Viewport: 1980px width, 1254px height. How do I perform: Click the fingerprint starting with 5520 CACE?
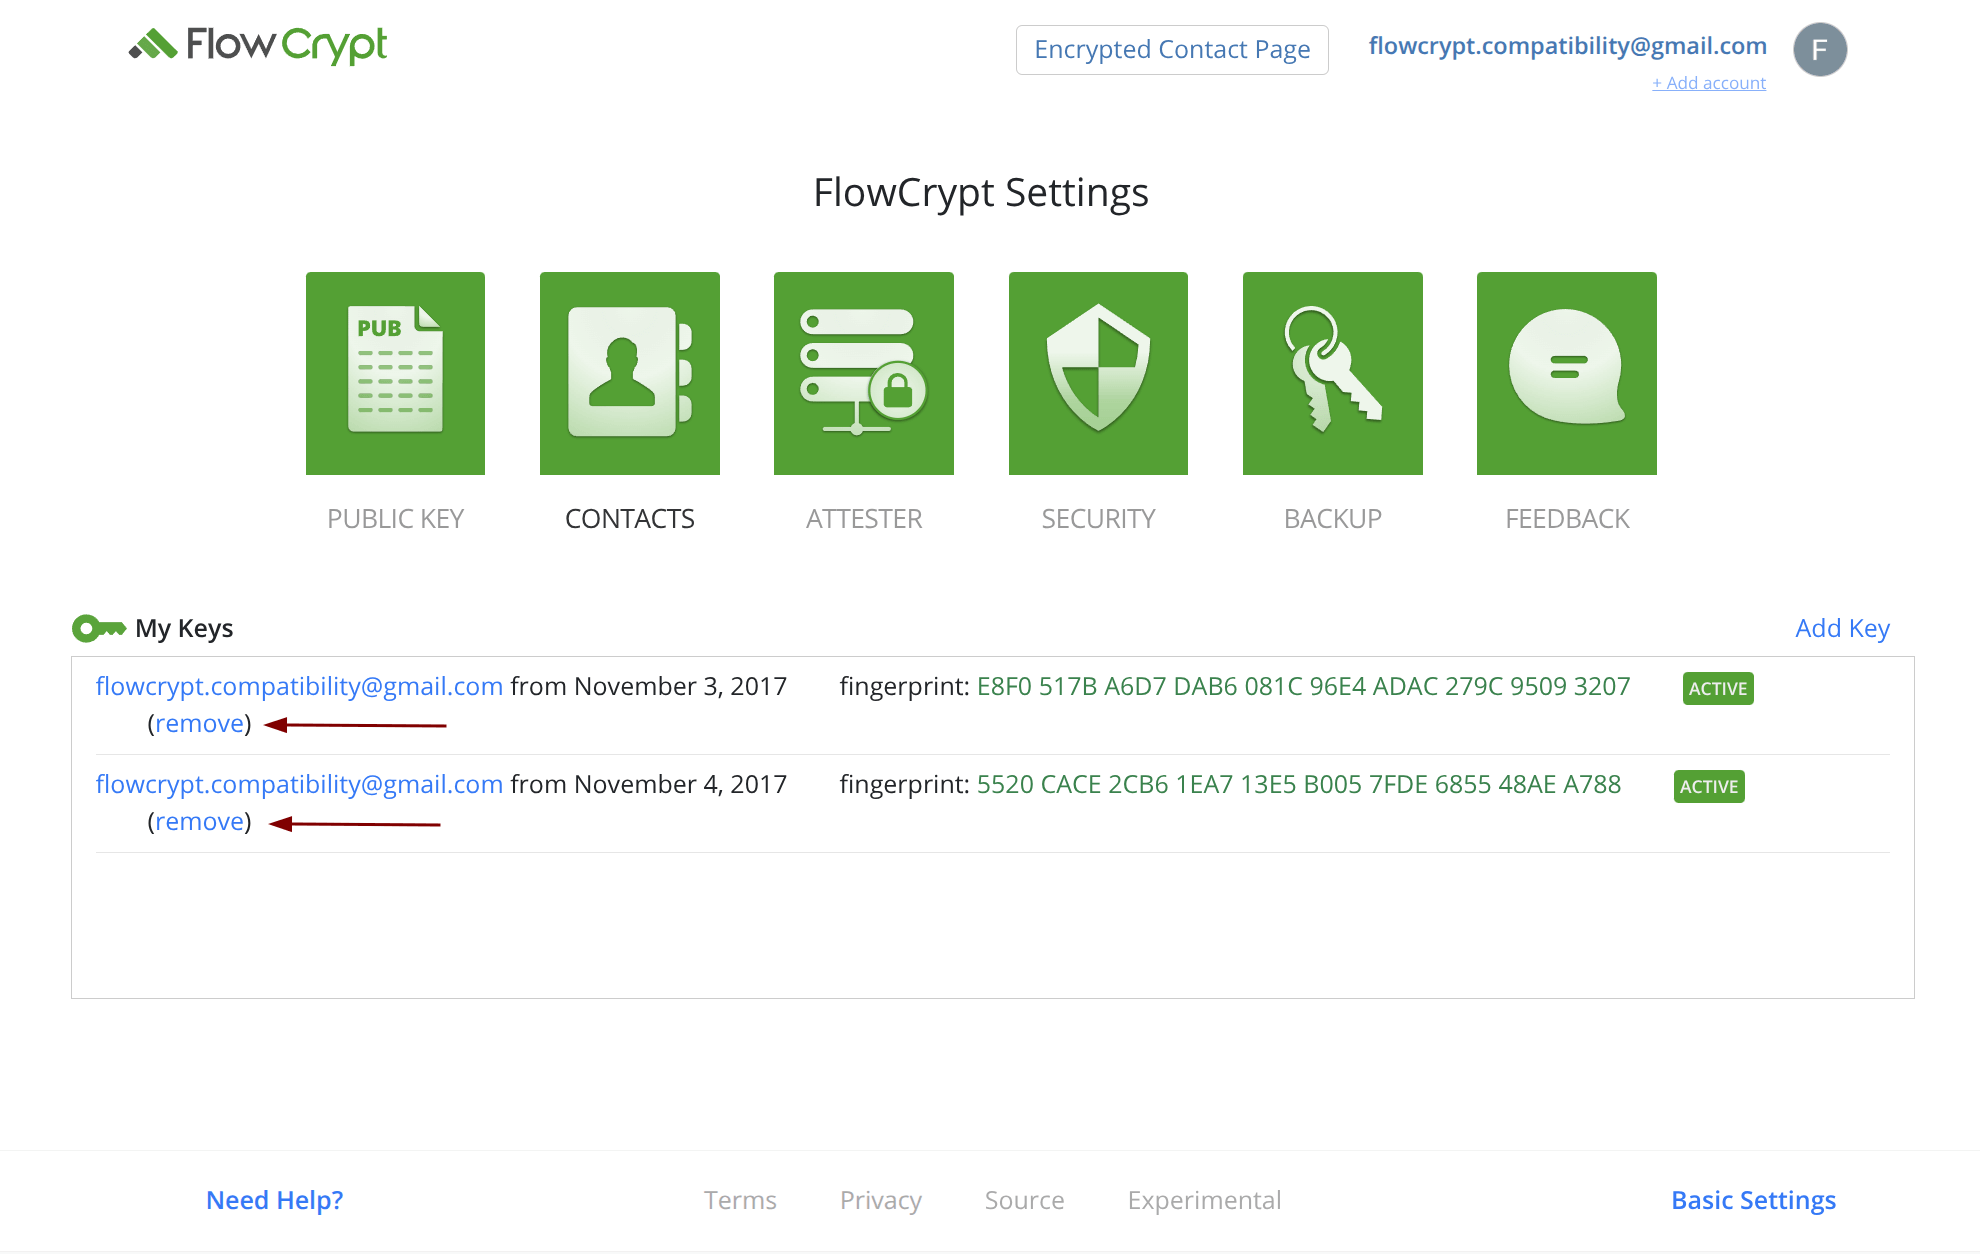tap(1299, 784)
